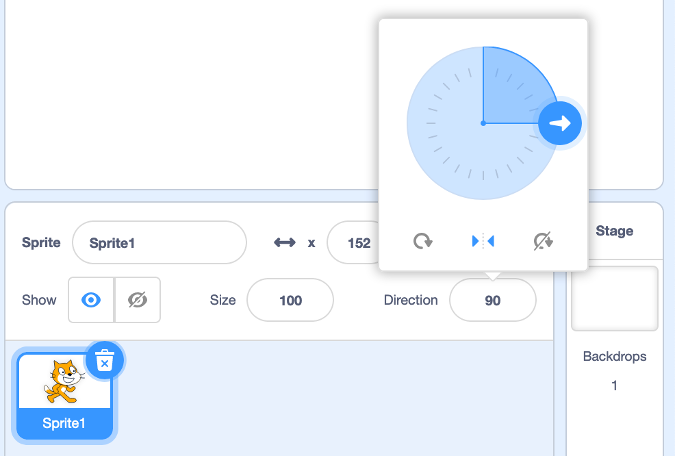Click the Sprite1 name label on sprite tile
The width and height of the screenshot is (675, 456).
click(x=65, y=423)
